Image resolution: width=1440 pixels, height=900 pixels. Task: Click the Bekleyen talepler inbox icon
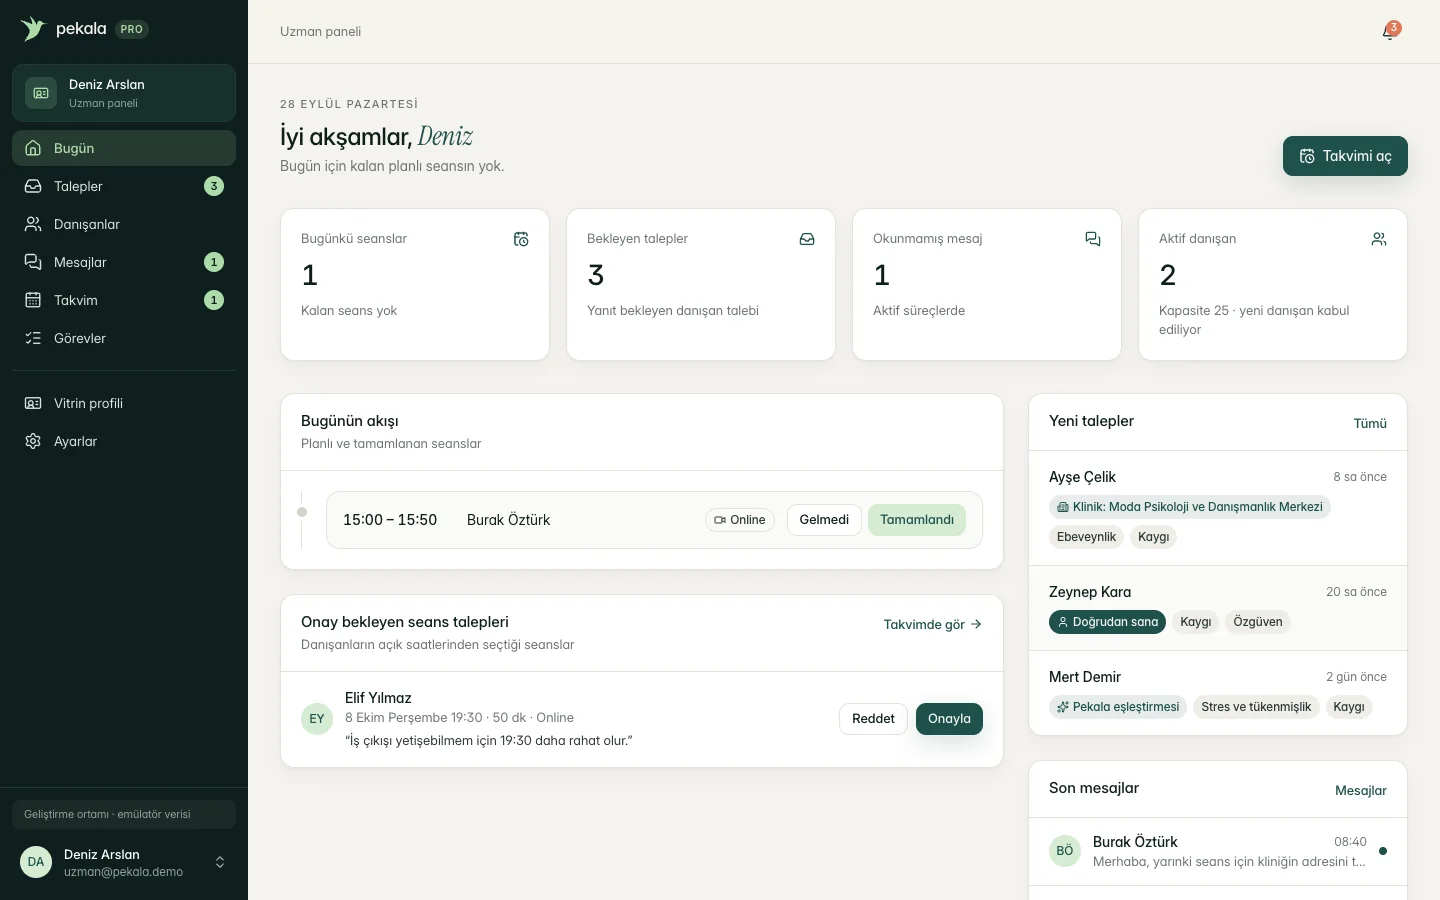point(807,239)
